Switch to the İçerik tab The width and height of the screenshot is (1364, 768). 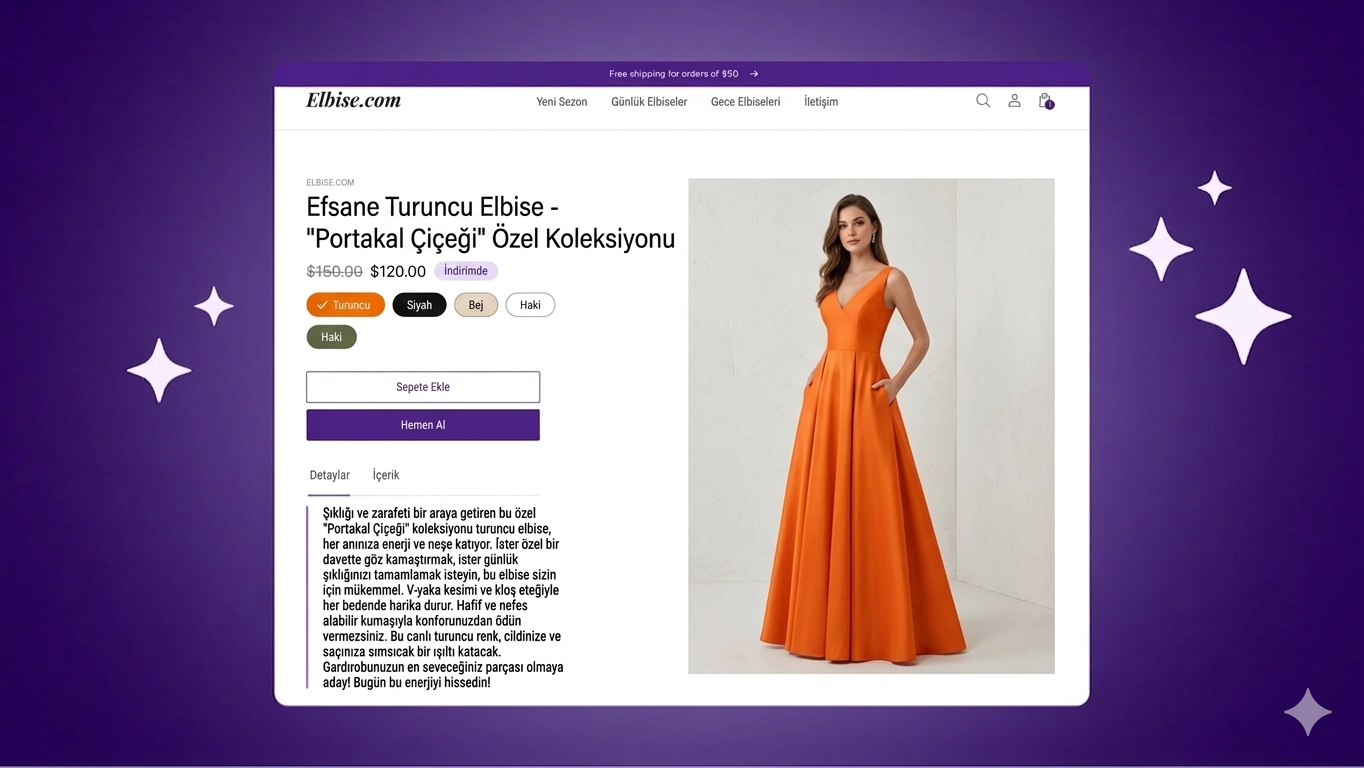[386, 475]
